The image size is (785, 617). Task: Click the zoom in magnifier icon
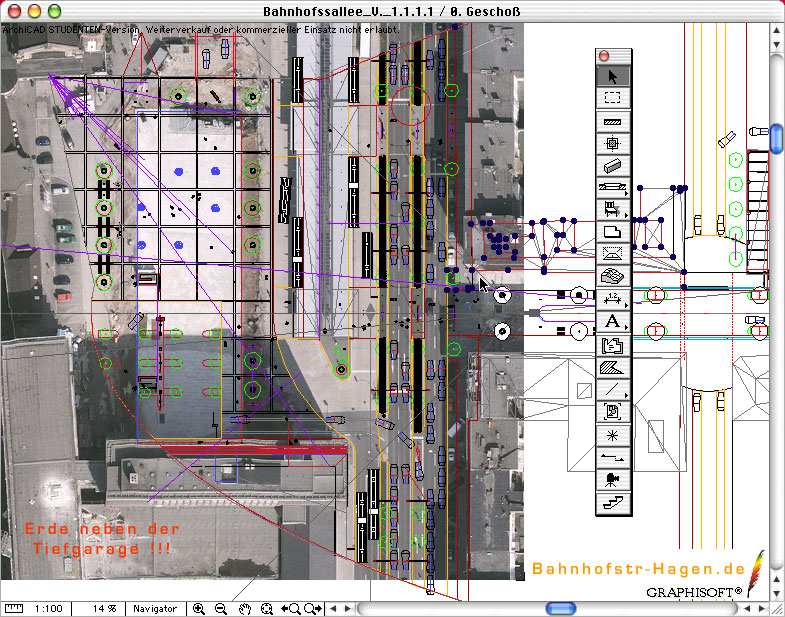198,608
